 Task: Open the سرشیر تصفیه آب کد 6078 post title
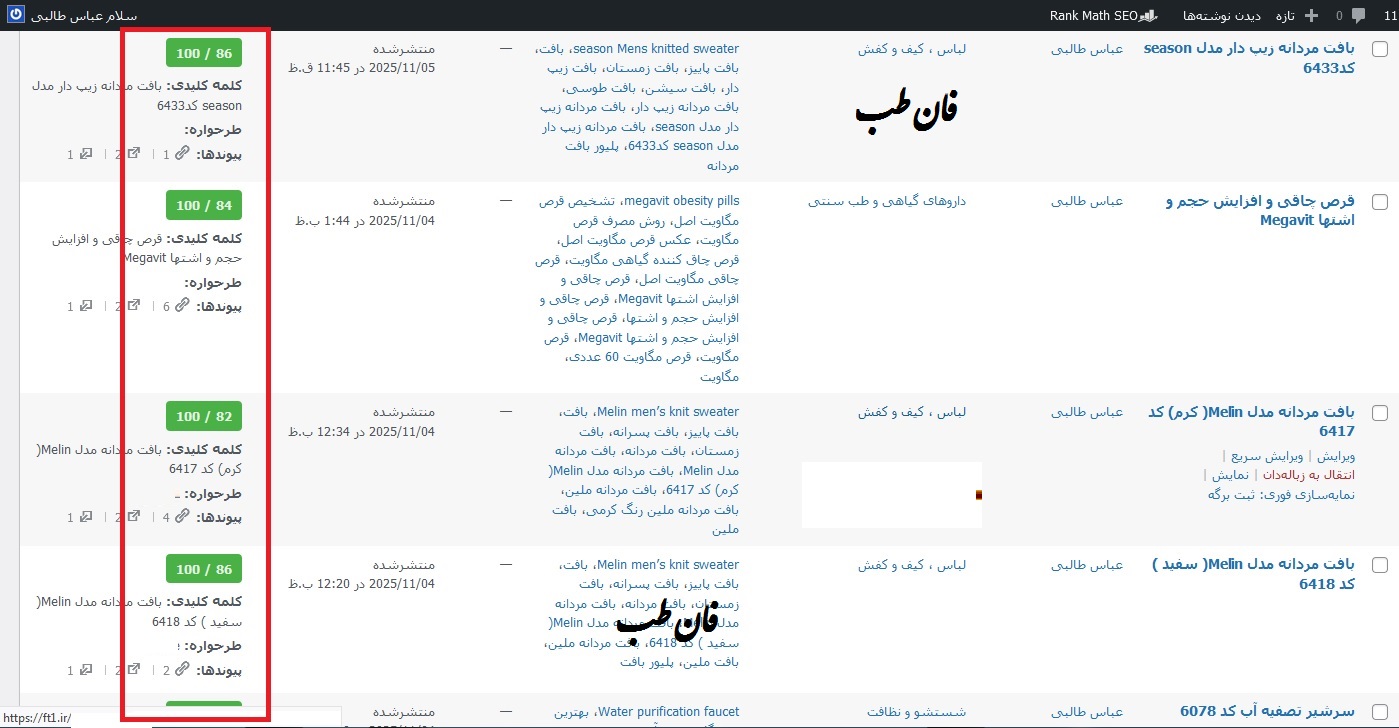(x=1267, y=712)
